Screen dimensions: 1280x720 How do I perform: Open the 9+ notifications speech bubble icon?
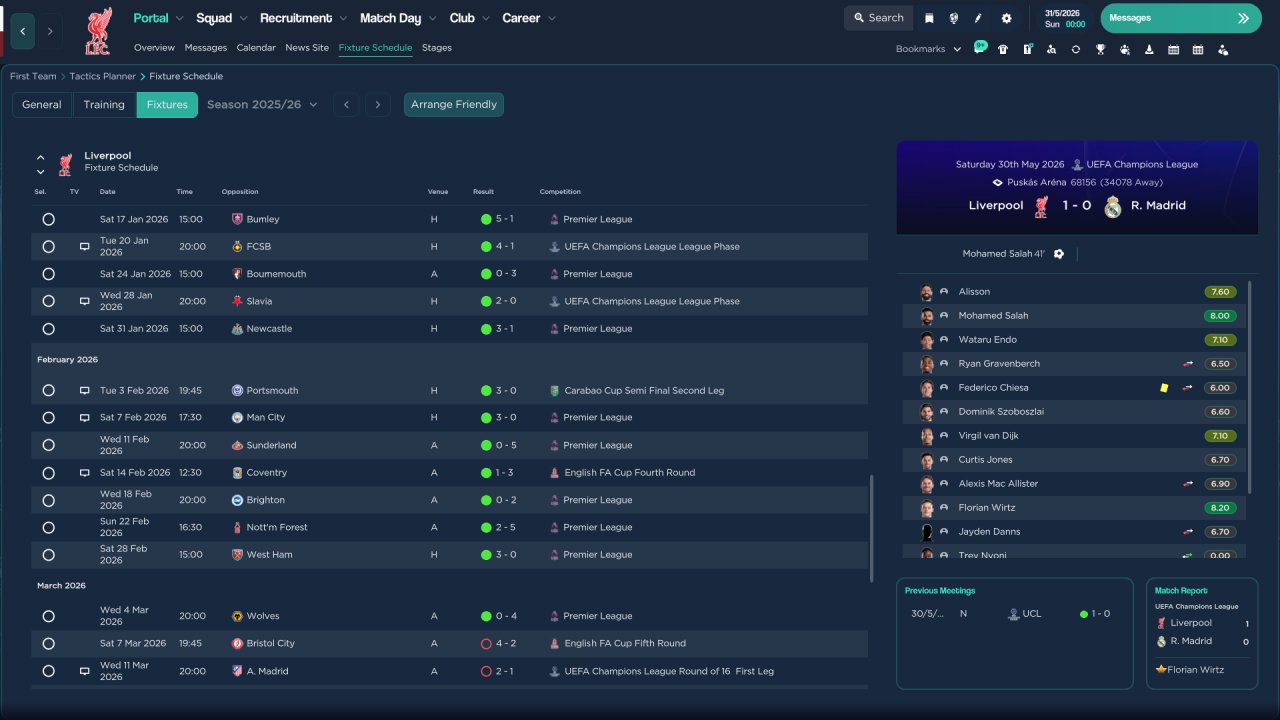tap(980, 48)
